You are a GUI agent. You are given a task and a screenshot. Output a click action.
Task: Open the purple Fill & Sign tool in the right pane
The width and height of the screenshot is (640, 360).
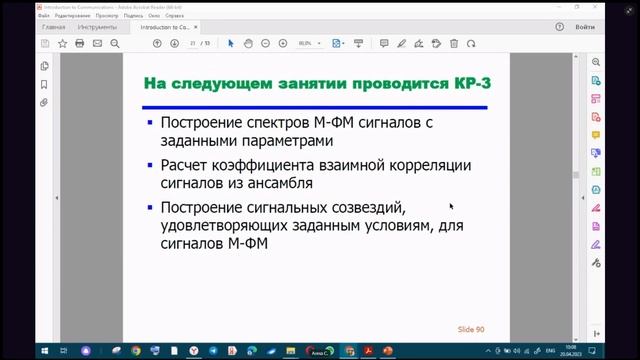click(596, 244)
